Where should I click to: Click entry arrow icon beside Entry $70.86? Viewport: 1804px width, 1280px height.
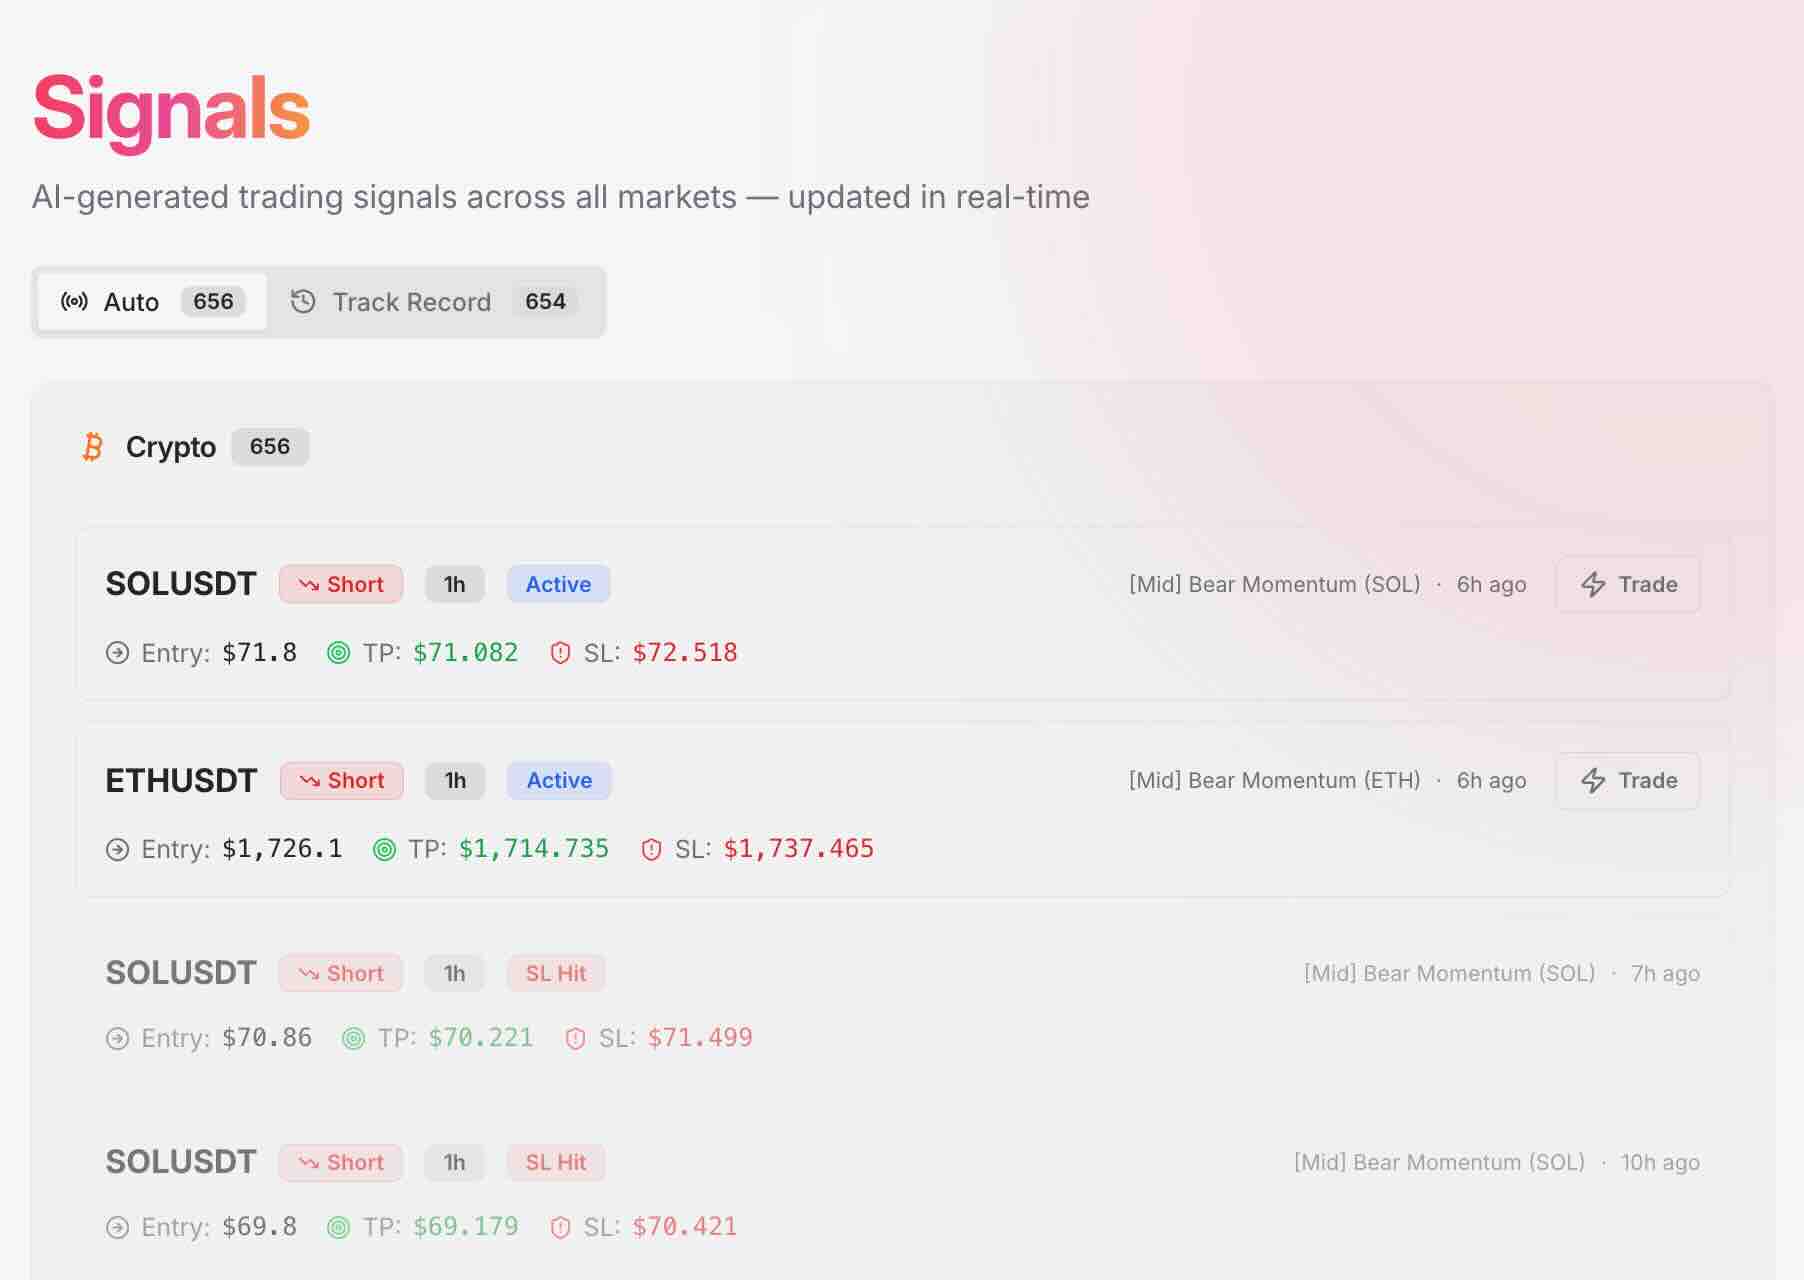tap(118, 1039)
